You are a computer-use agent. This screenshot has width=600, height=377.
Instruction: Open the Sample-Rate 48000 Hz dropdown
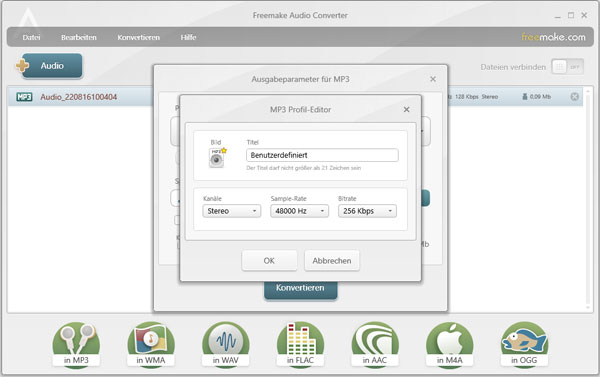[x=299, y=211]
